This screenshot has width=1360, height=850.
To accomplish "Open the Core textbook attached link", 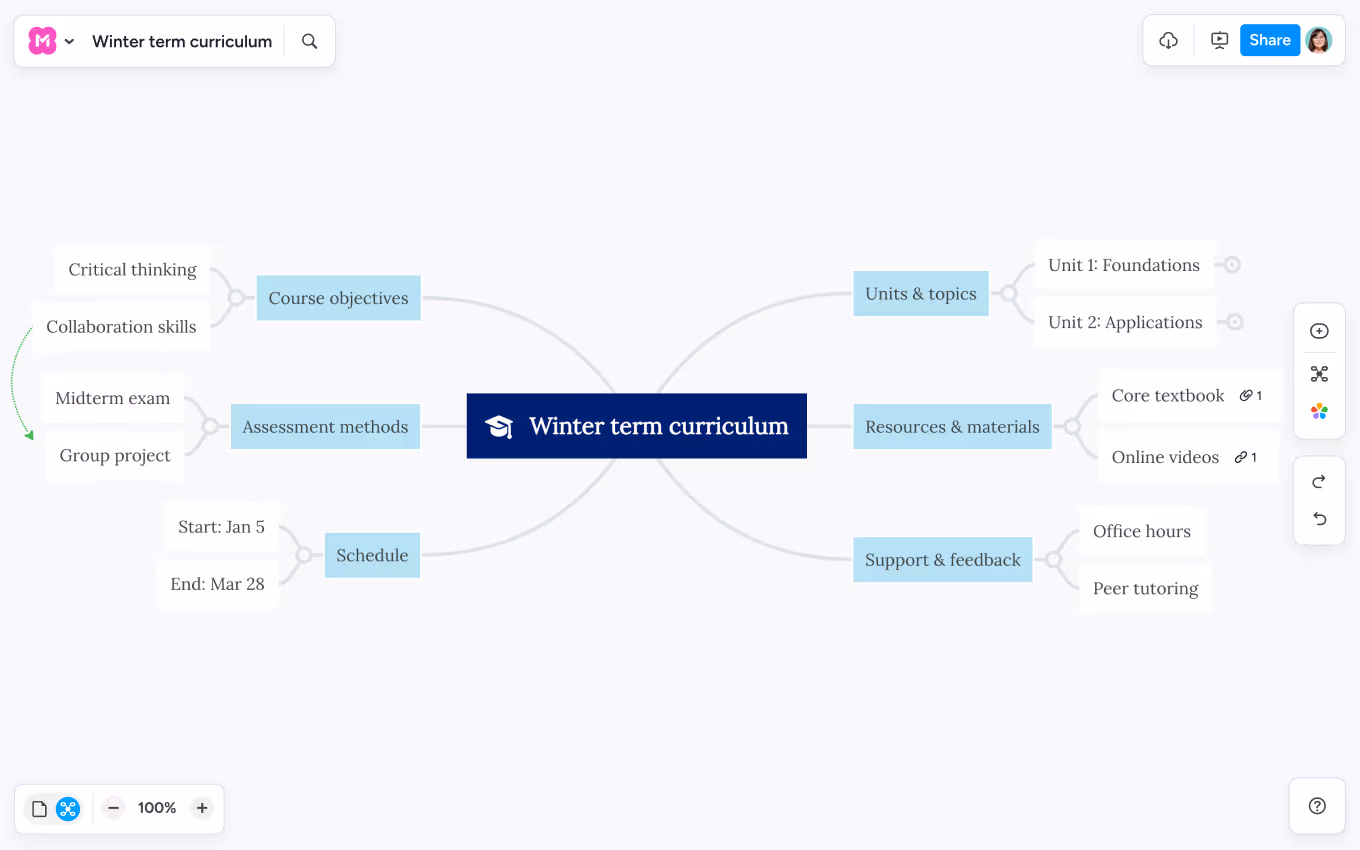I will pyautogui.click(x=1250, y=396).
